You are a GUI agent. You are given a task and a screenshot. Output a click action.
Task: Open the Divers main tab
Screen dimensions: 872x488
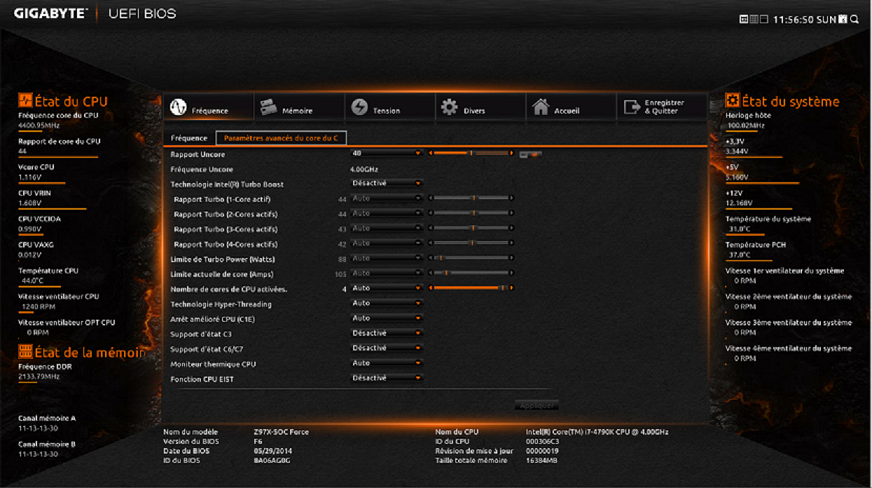coord(480,107)
